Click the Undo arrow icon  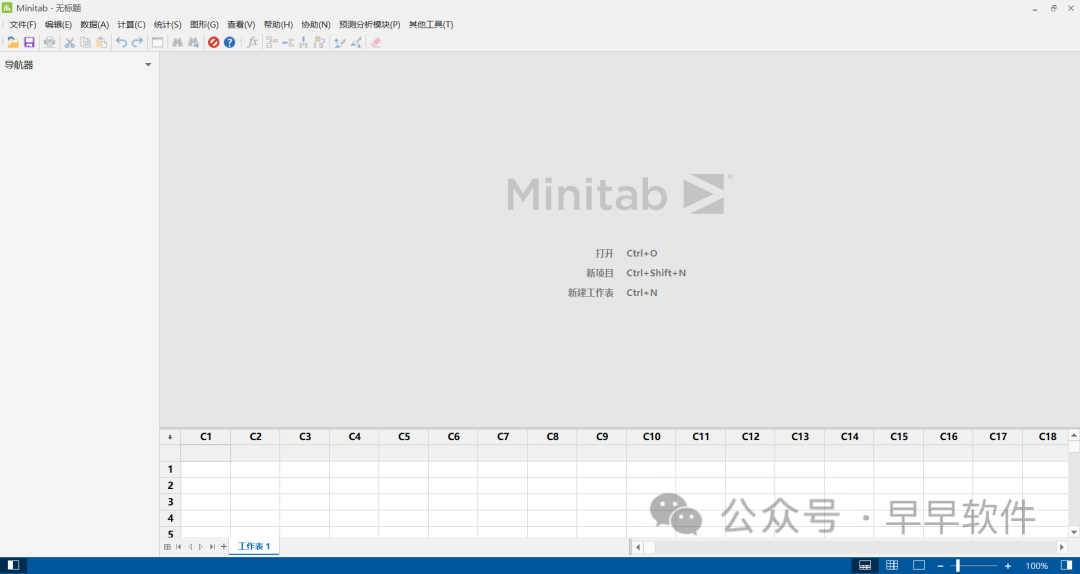pyautogui.click(x=121, y=42)
